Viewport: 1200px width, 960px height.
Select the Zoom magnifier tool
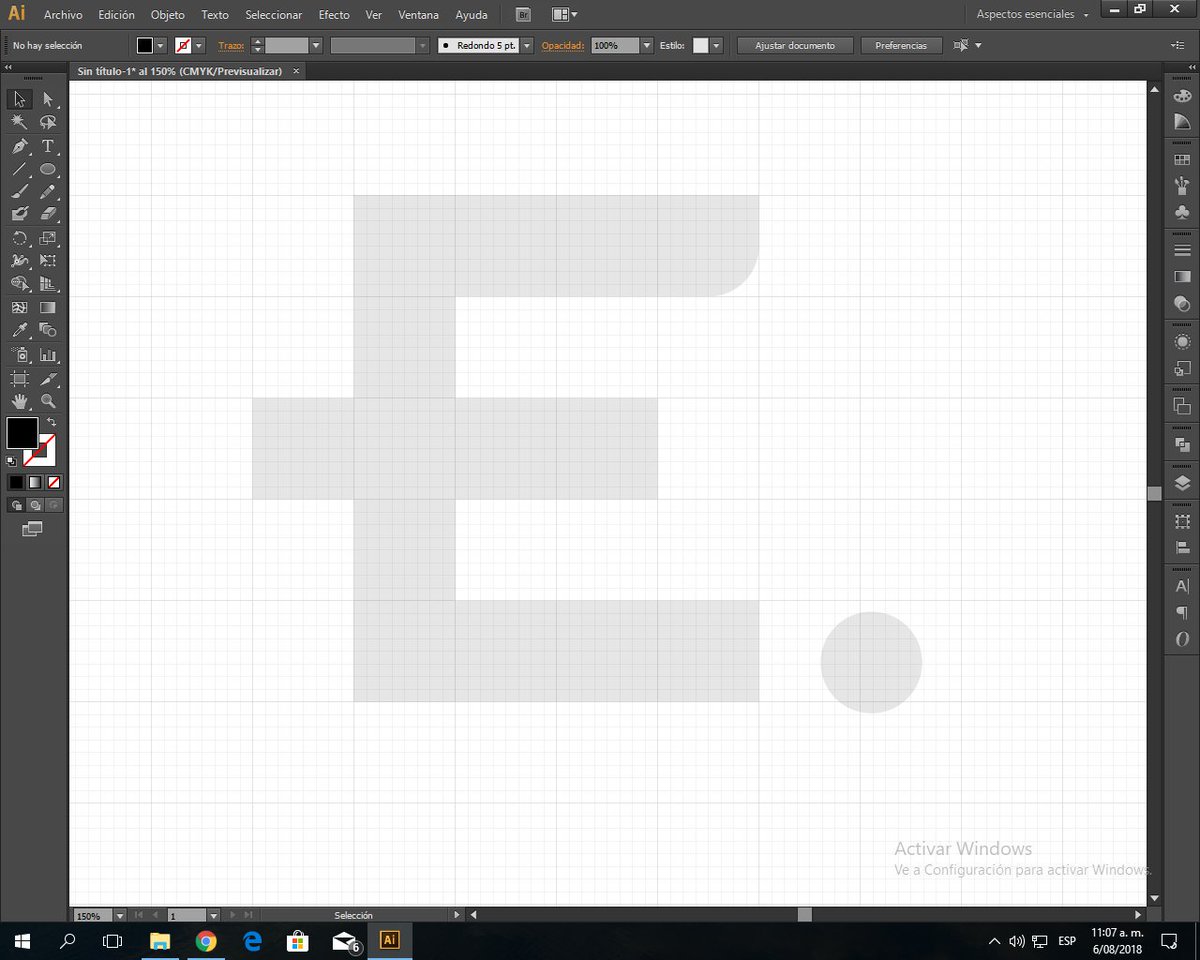coord(48,402)
